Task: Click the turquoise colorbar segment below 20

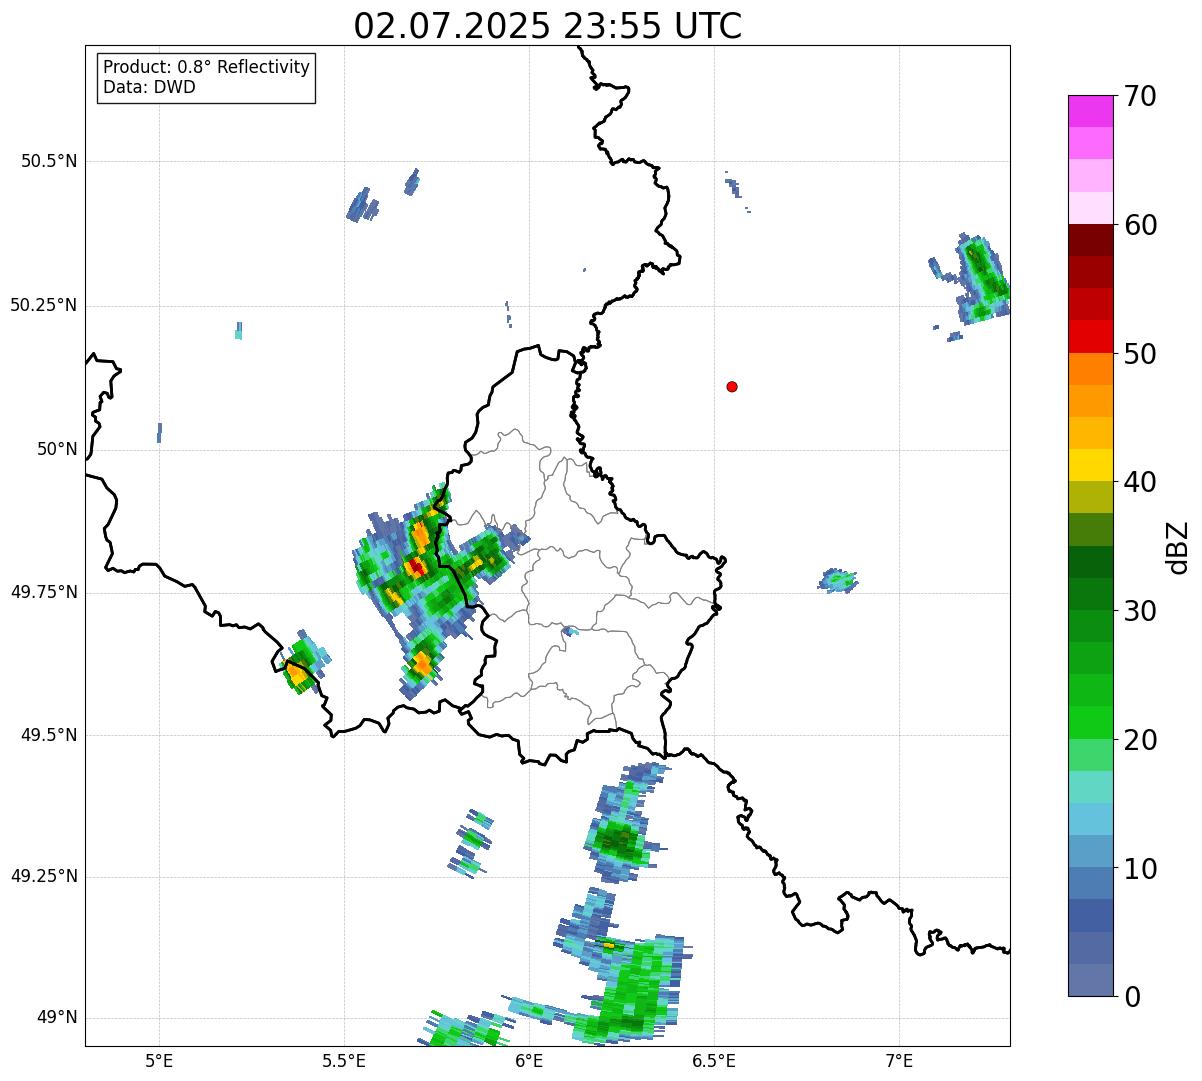Action: [x=1090, y=787]
